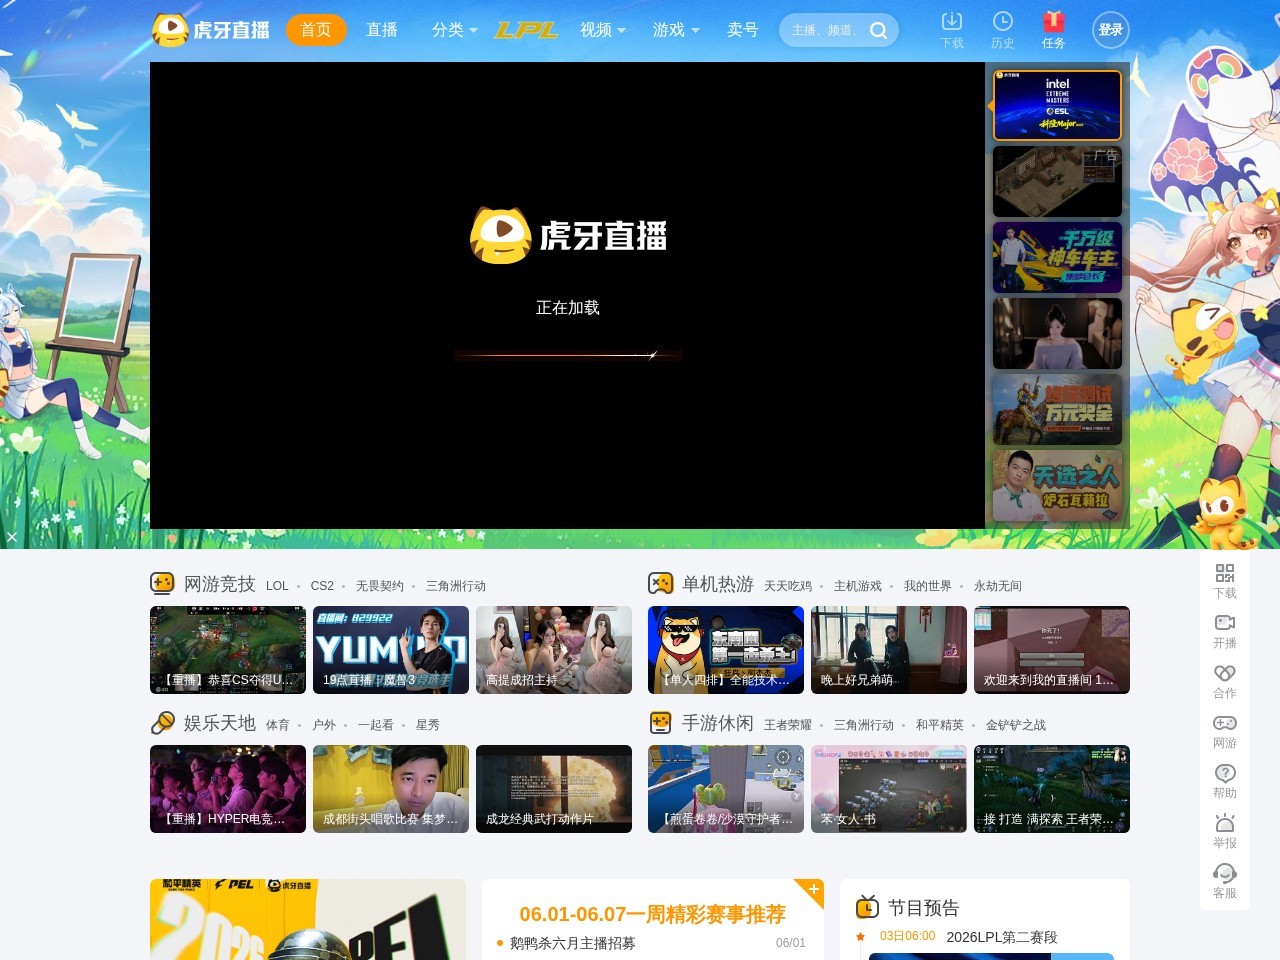
Task: Open 三角洲行动 link under 网游竞技
Action: [x=456, y=586]
